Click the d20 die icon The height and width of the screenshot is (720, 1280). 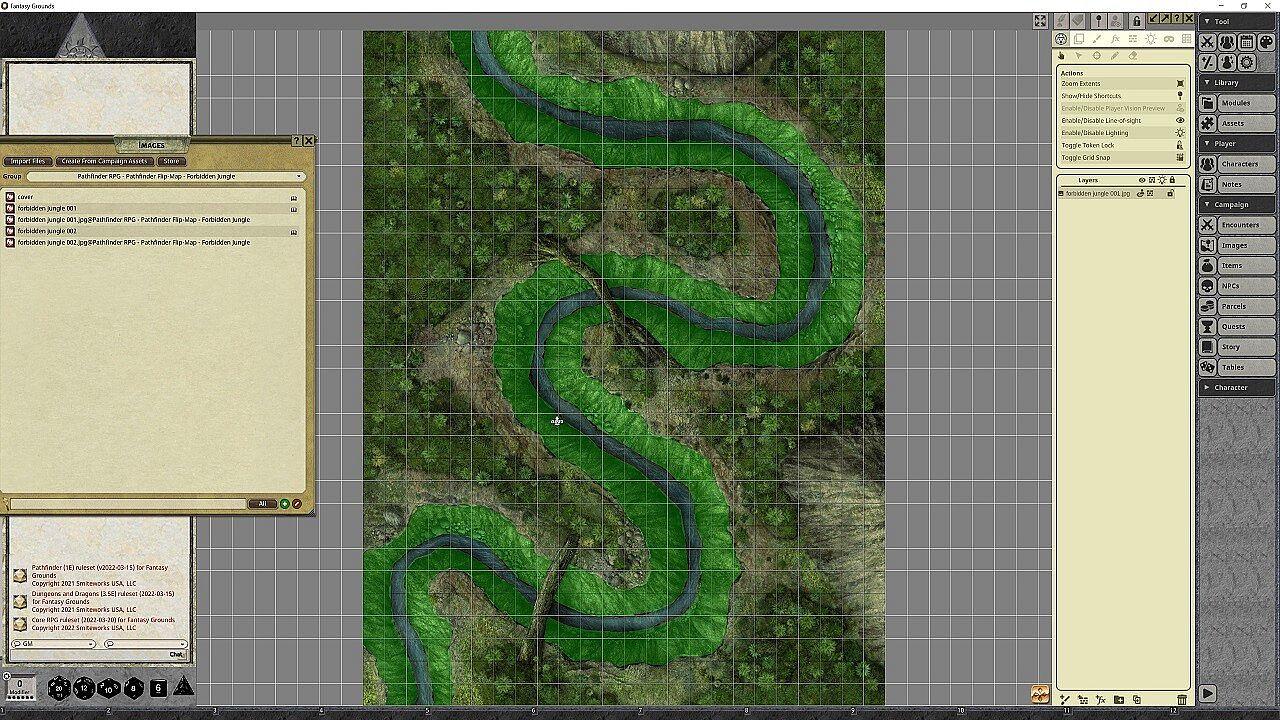click(x=59, y=688)
